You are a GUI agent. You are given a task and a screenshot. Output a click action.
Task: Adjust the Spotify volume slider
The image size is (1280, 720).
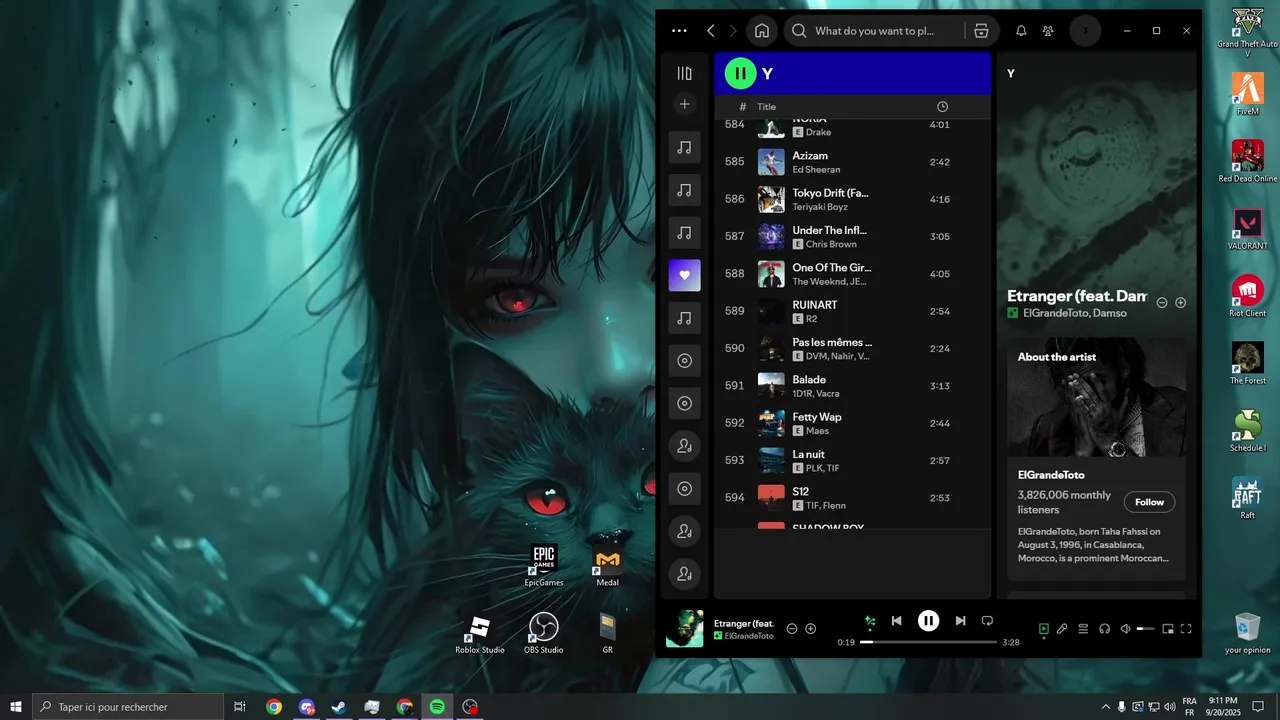(1146, 629)
